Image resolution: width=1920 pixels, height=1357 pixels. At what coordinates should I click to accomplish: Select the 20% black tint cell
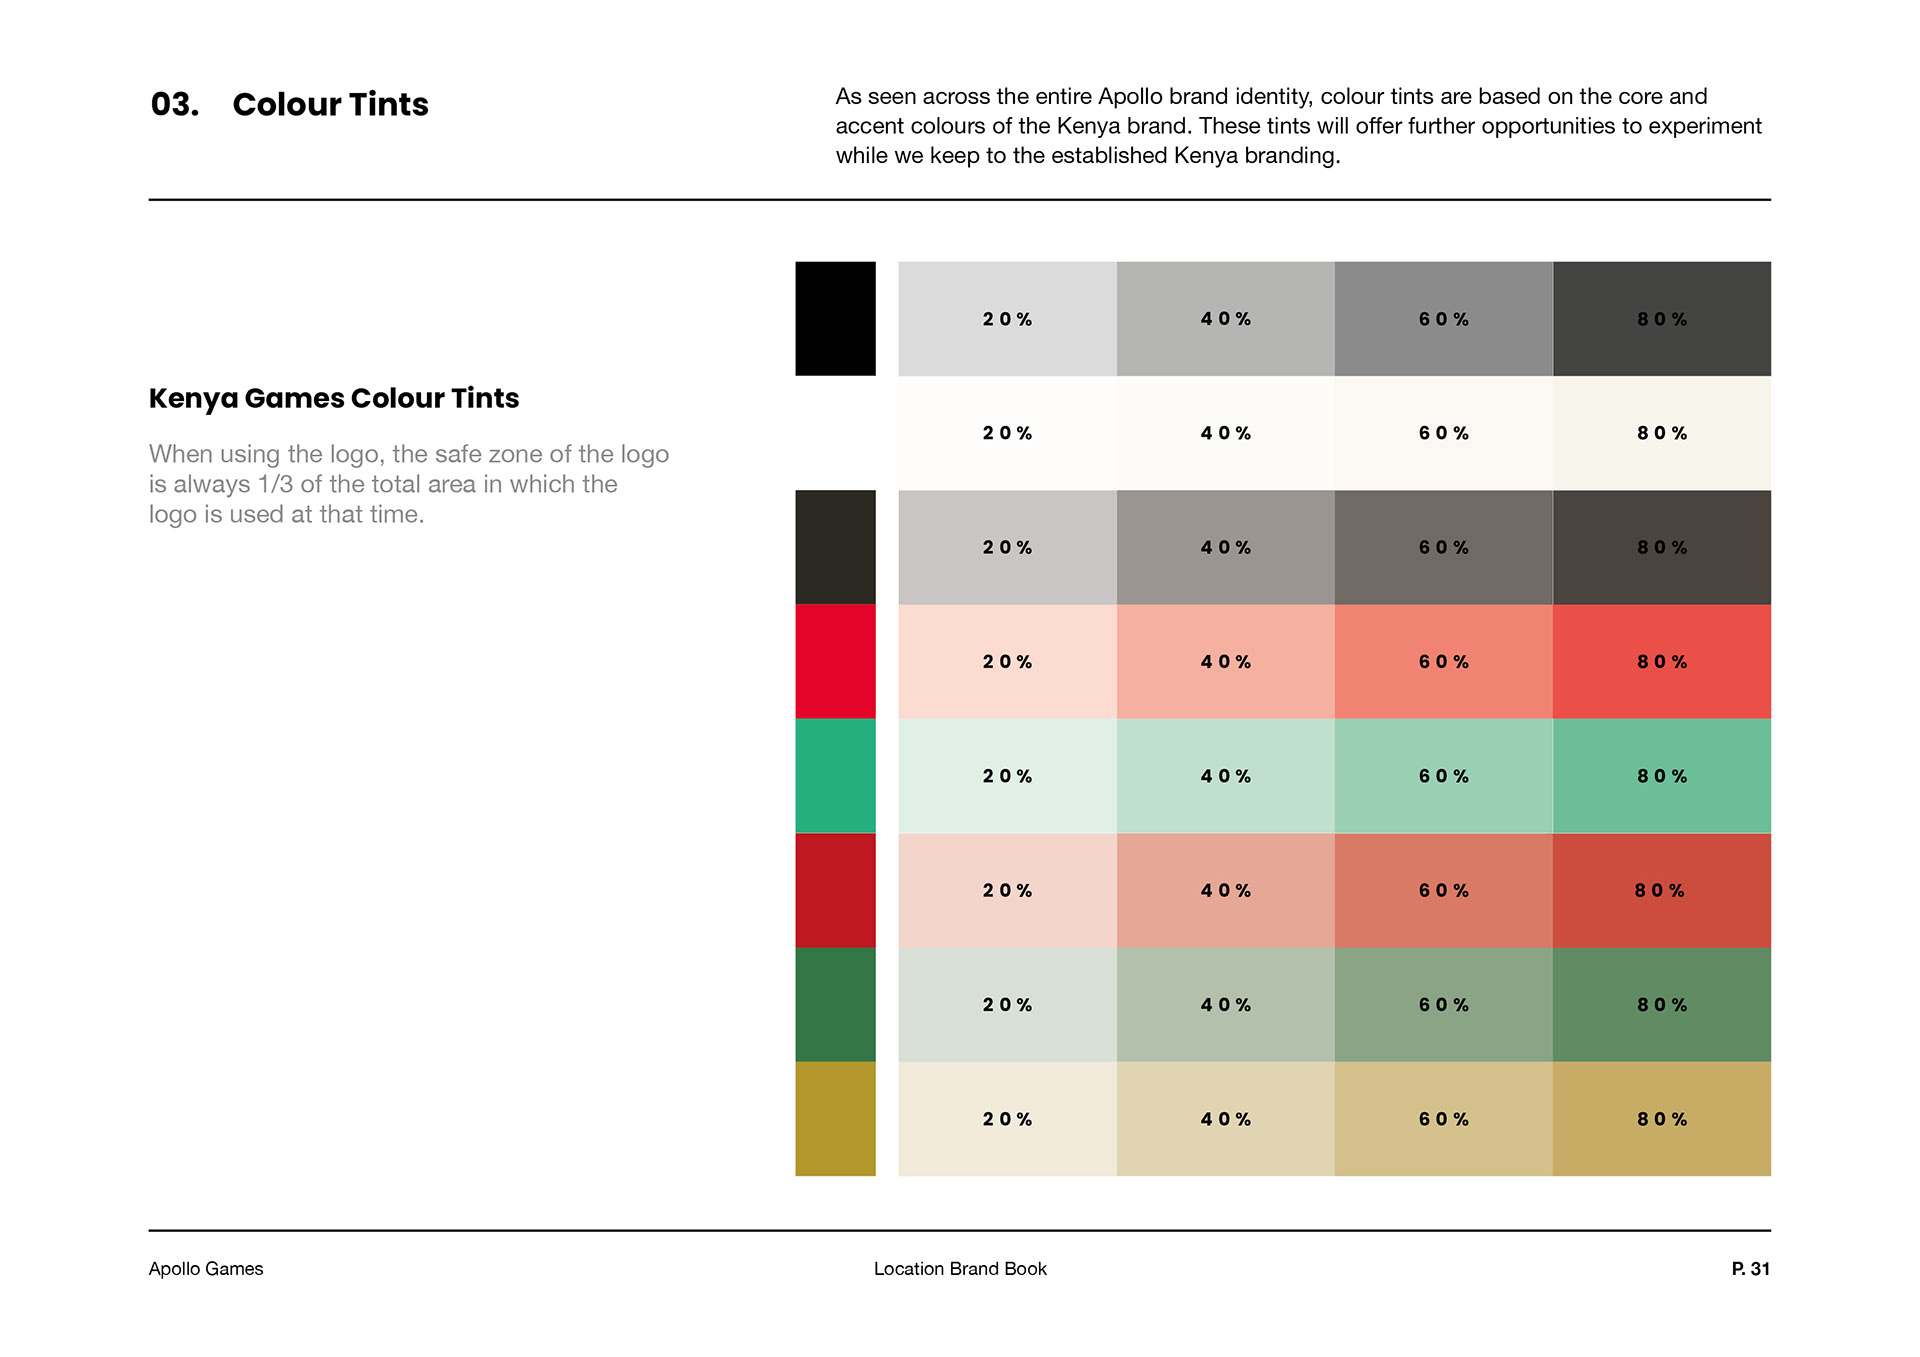point(1007,319)
